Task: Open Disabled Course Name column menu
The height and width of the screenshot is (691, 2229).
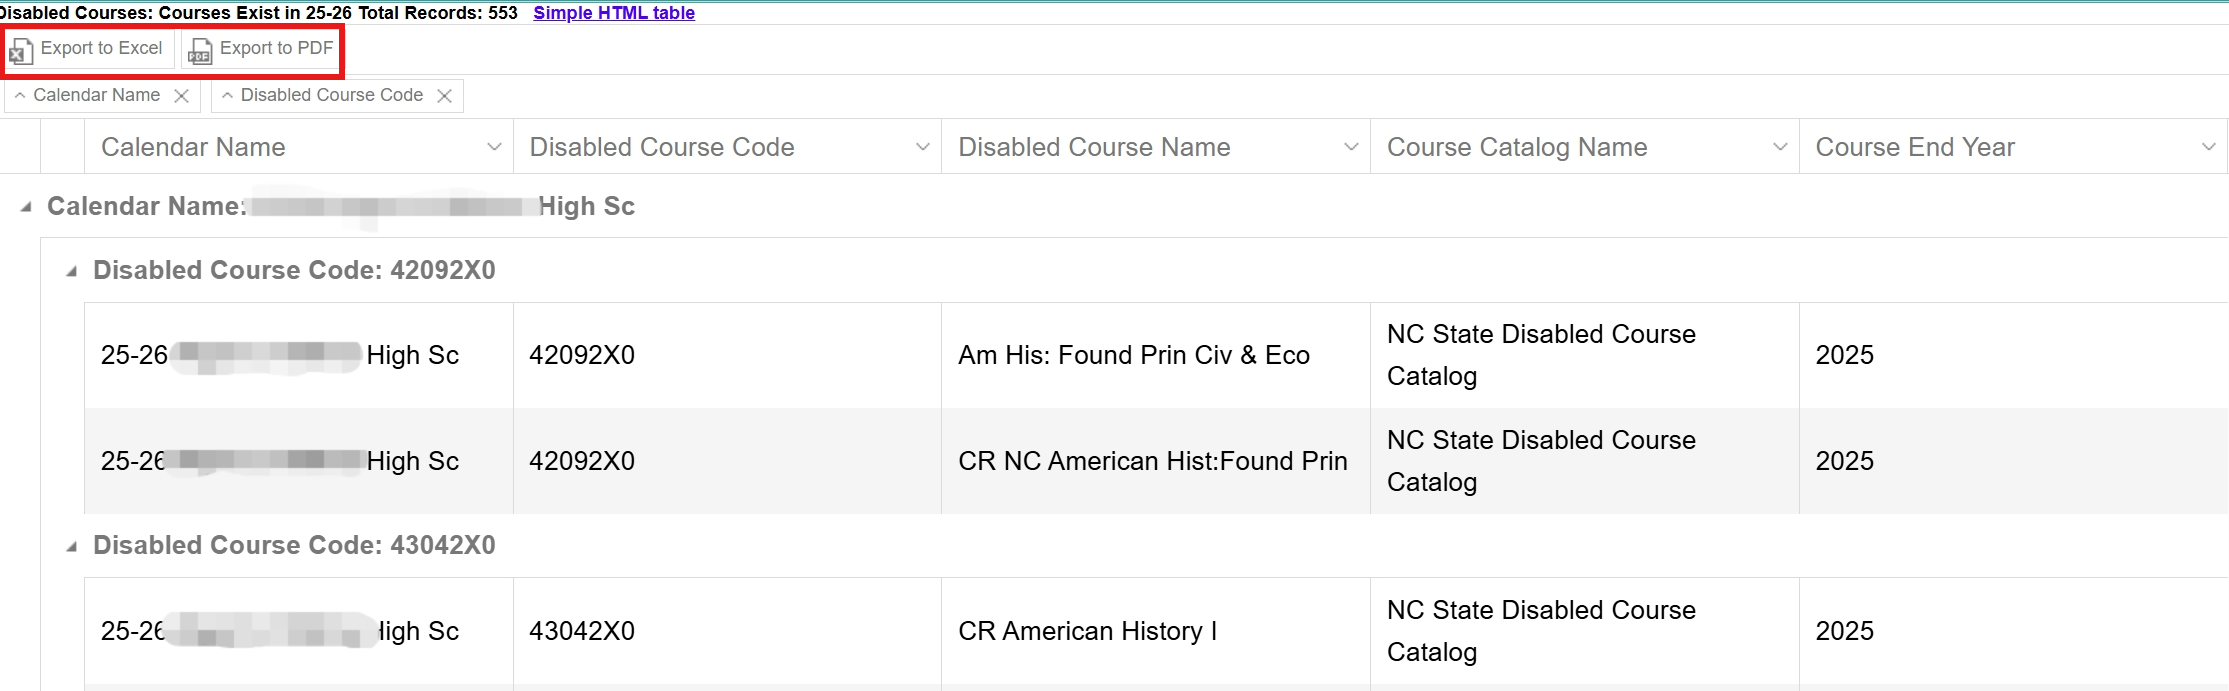Action: [1351, 147]
